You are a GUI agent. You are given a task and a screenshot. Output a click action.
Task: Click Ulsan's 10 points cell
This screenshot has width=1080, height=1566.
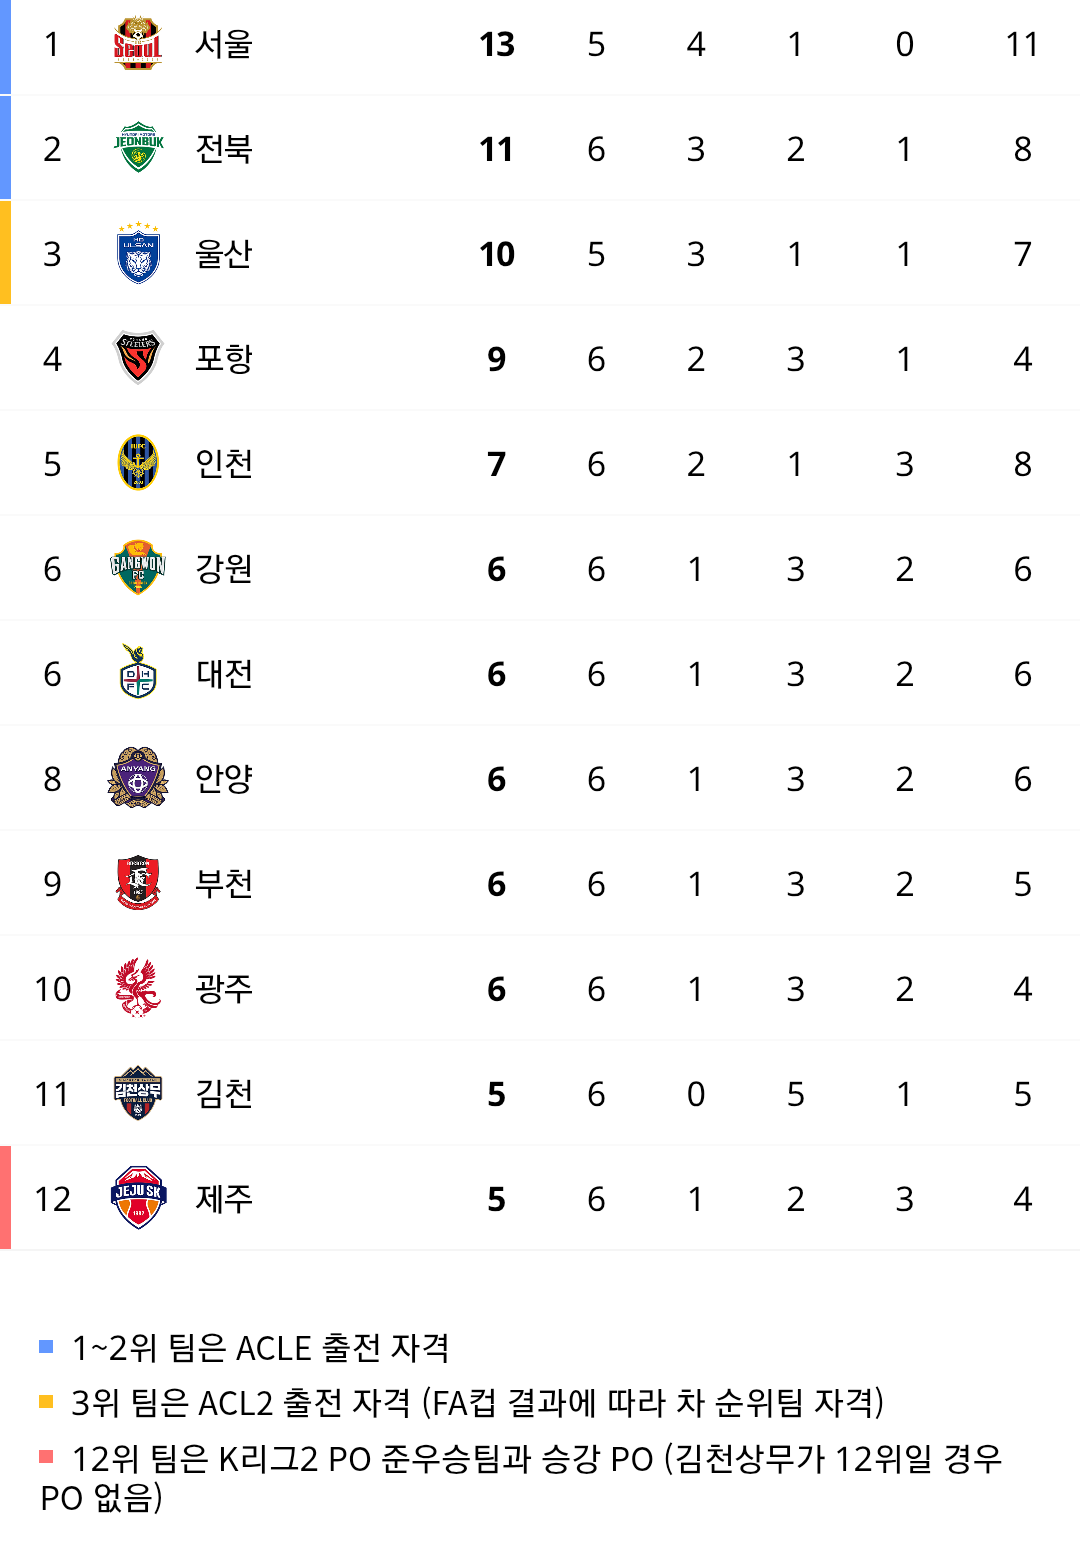(x=496, y=254)
